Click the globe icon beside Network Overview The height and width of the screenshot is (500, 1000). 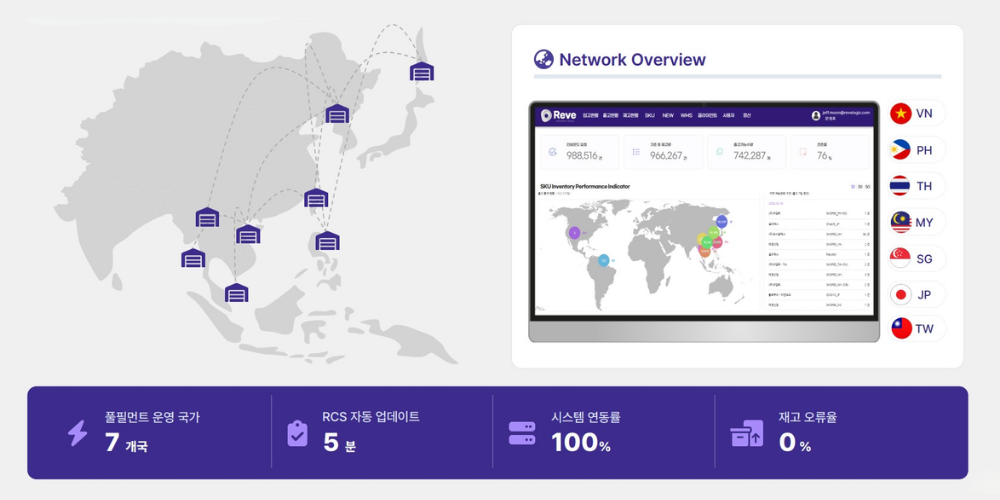point(543,59)
